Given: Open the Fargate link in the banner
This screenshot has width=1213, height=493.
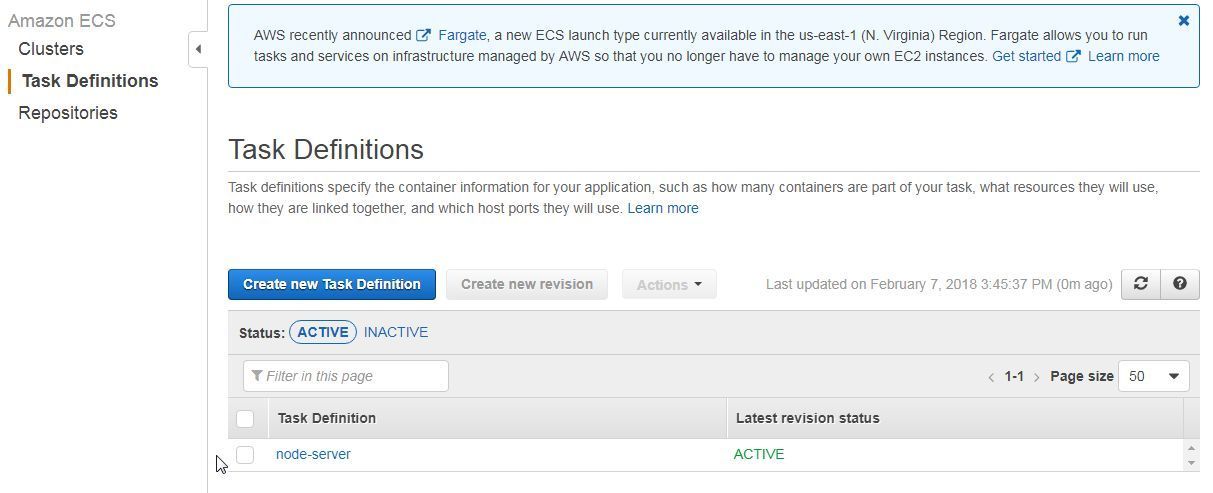Looking at the screenshot, I should coord(461,35).
